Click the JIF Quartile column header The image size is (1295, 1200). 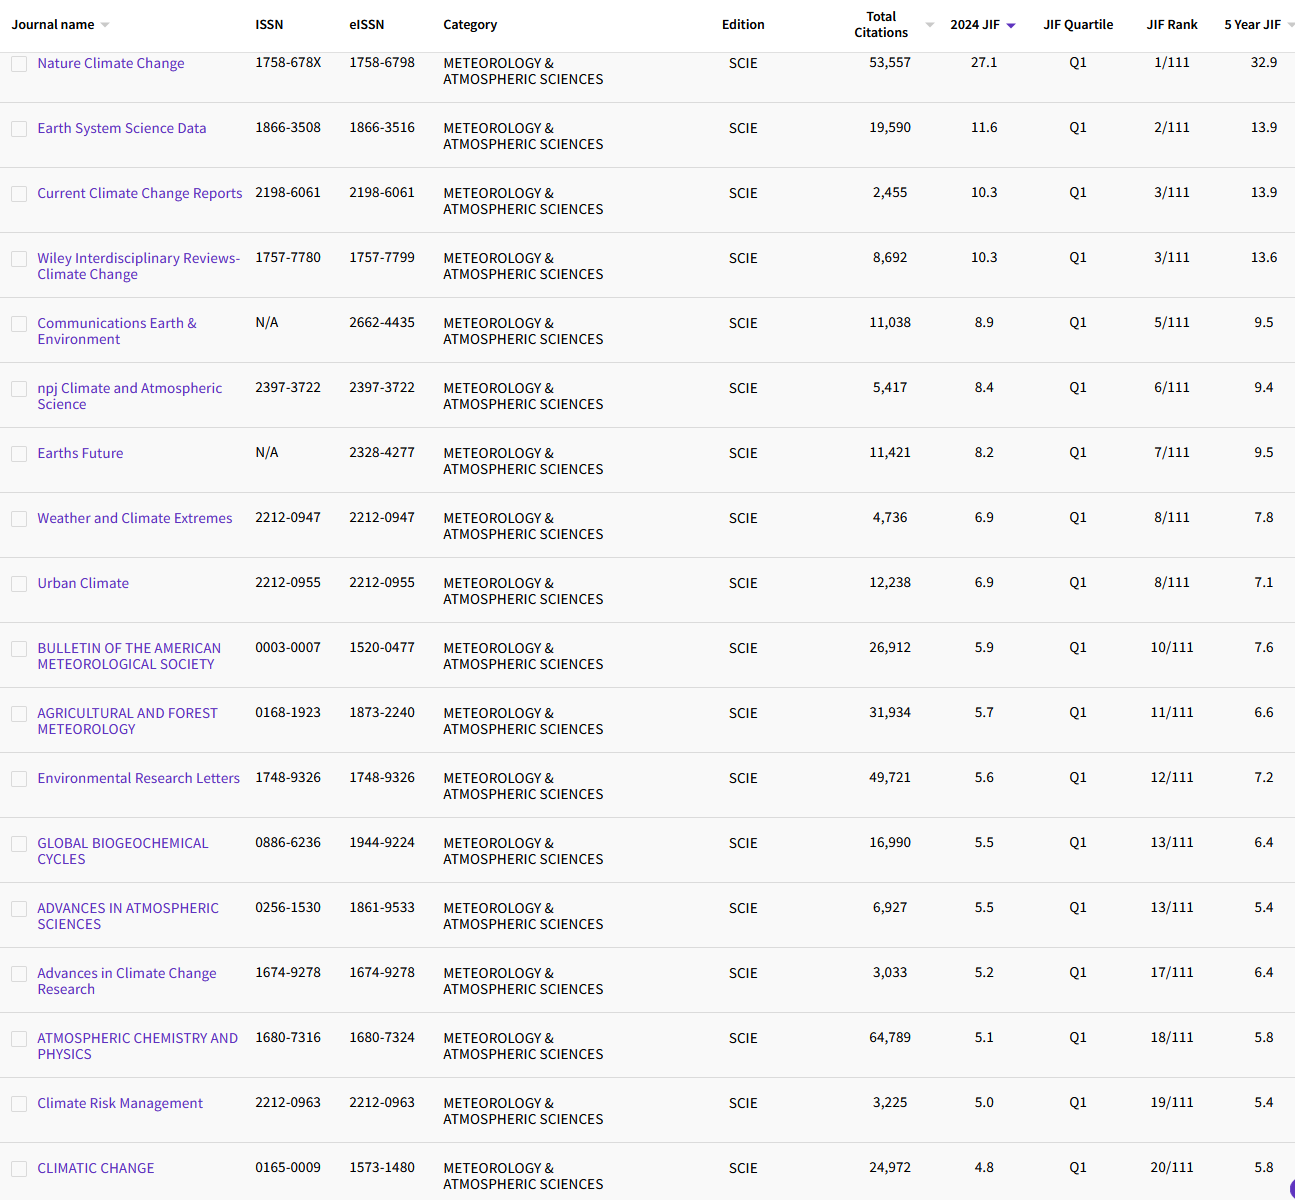[x=1078, y=25]
